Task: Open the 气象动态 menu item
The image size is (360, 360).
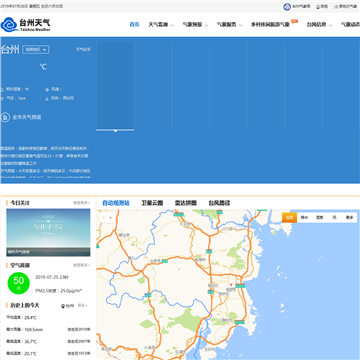Action: (350, 25)
